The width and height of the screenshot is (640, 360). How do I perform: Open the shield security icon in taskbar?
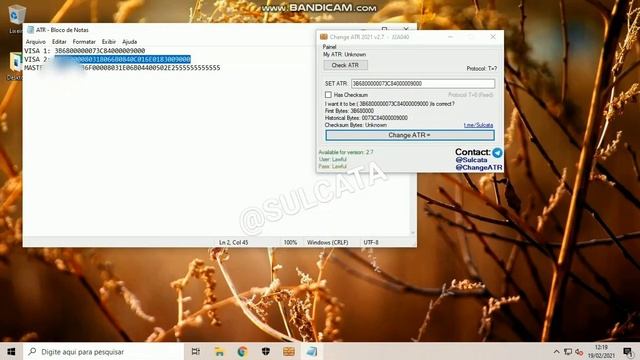[266, 351]
